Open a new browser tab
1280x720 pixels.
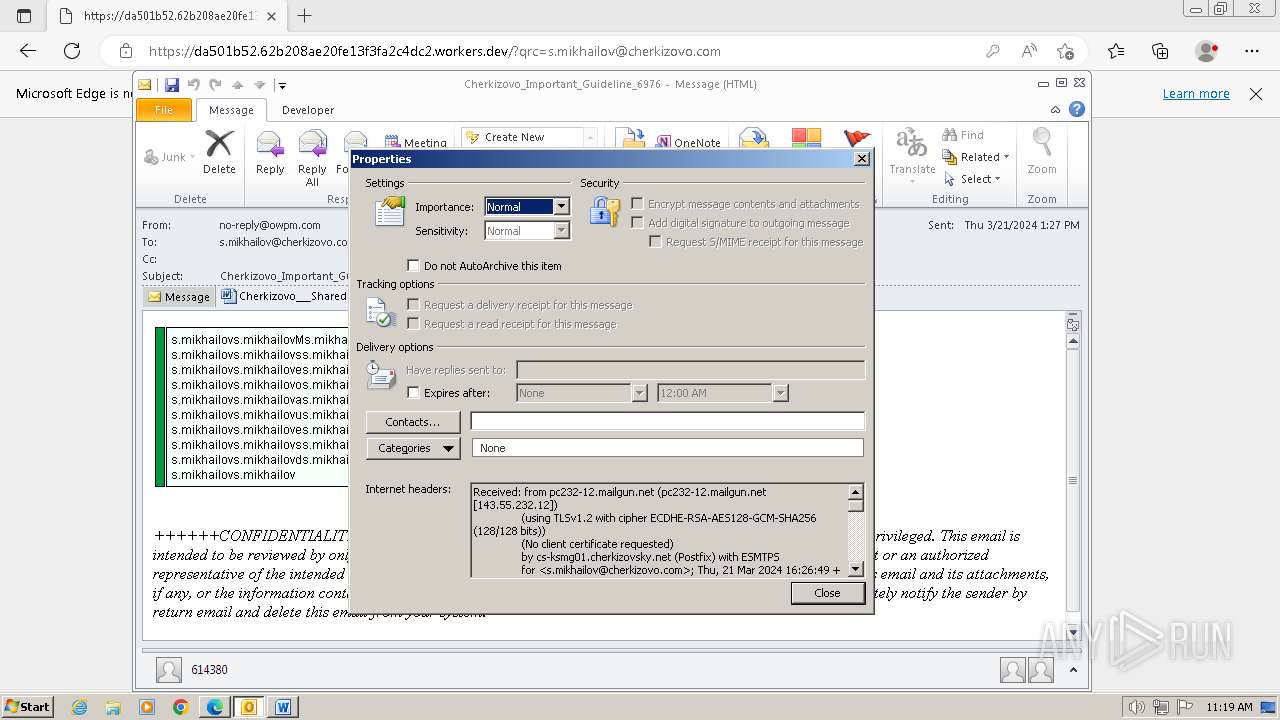tap(305, 15)
